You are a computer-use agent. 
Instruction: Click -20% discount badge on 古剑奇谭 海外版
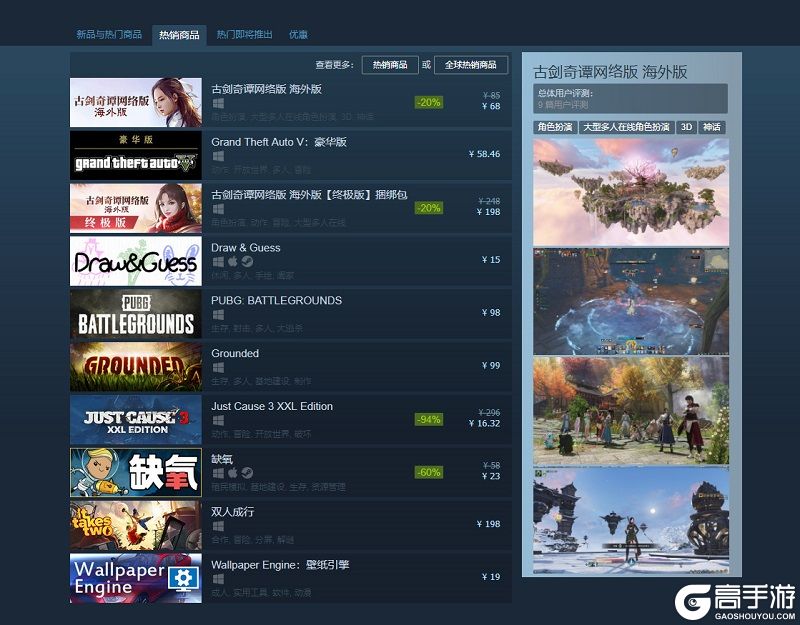[x=429, y=103]
